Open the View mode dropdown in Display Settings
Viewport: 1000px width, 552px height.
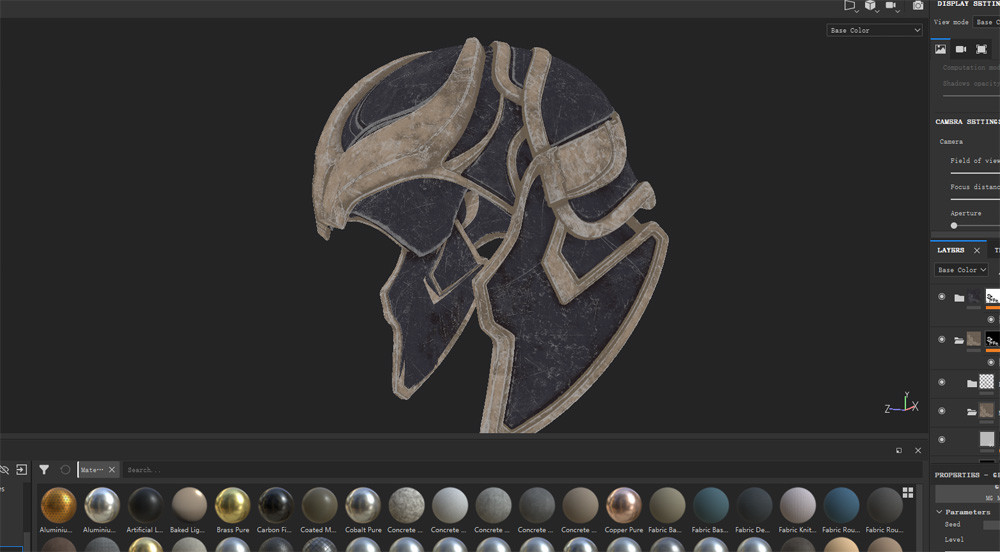986,22
